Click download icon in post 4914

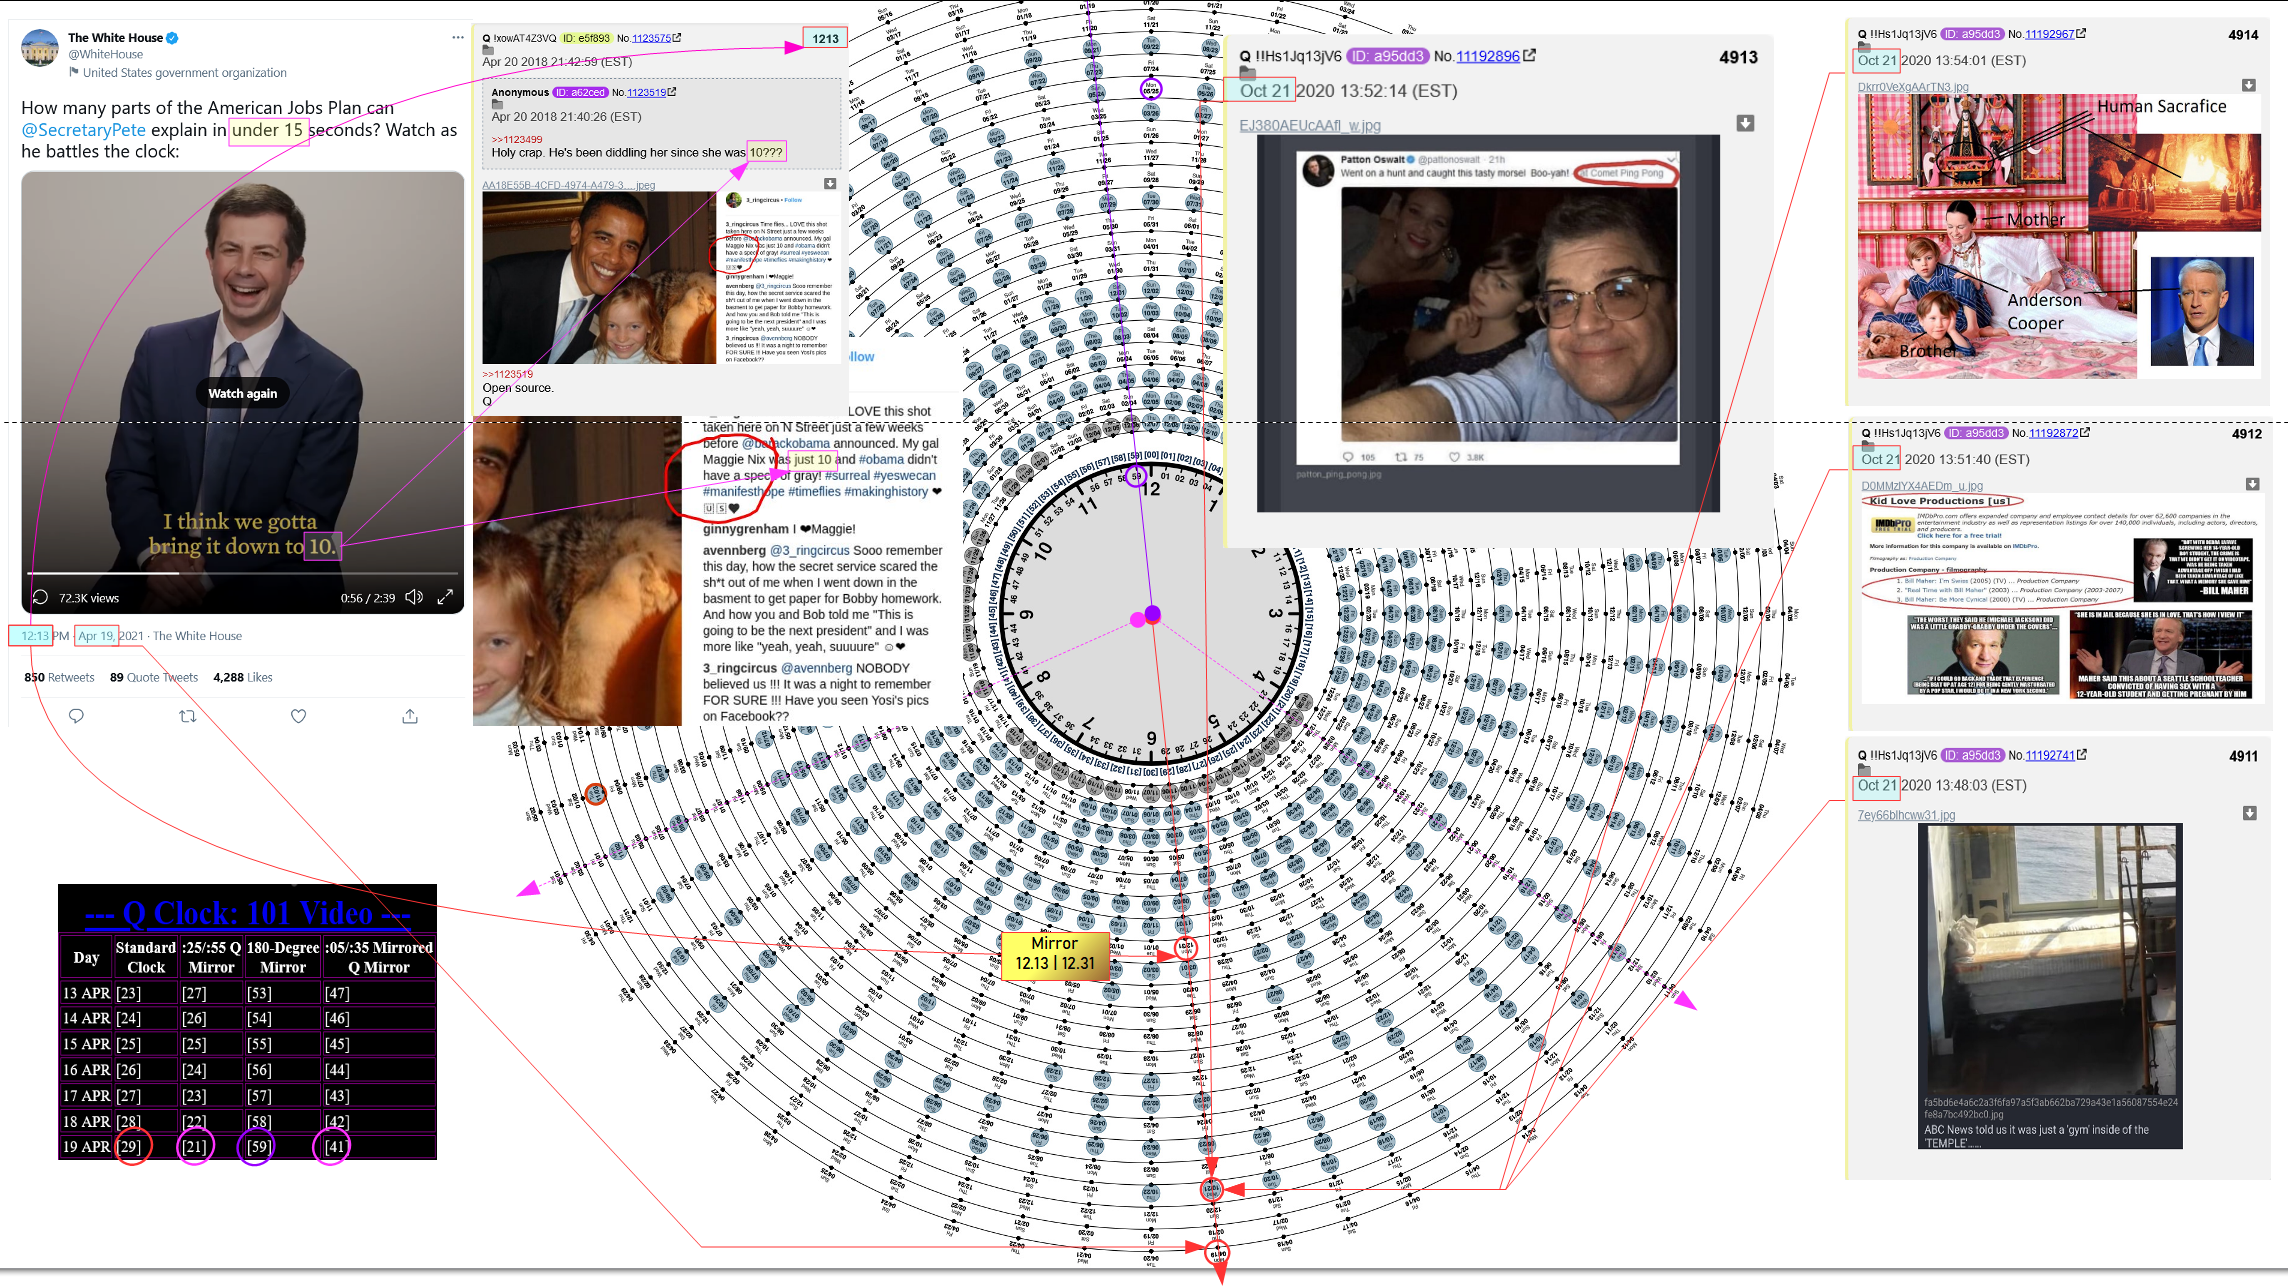[2248, 85]
